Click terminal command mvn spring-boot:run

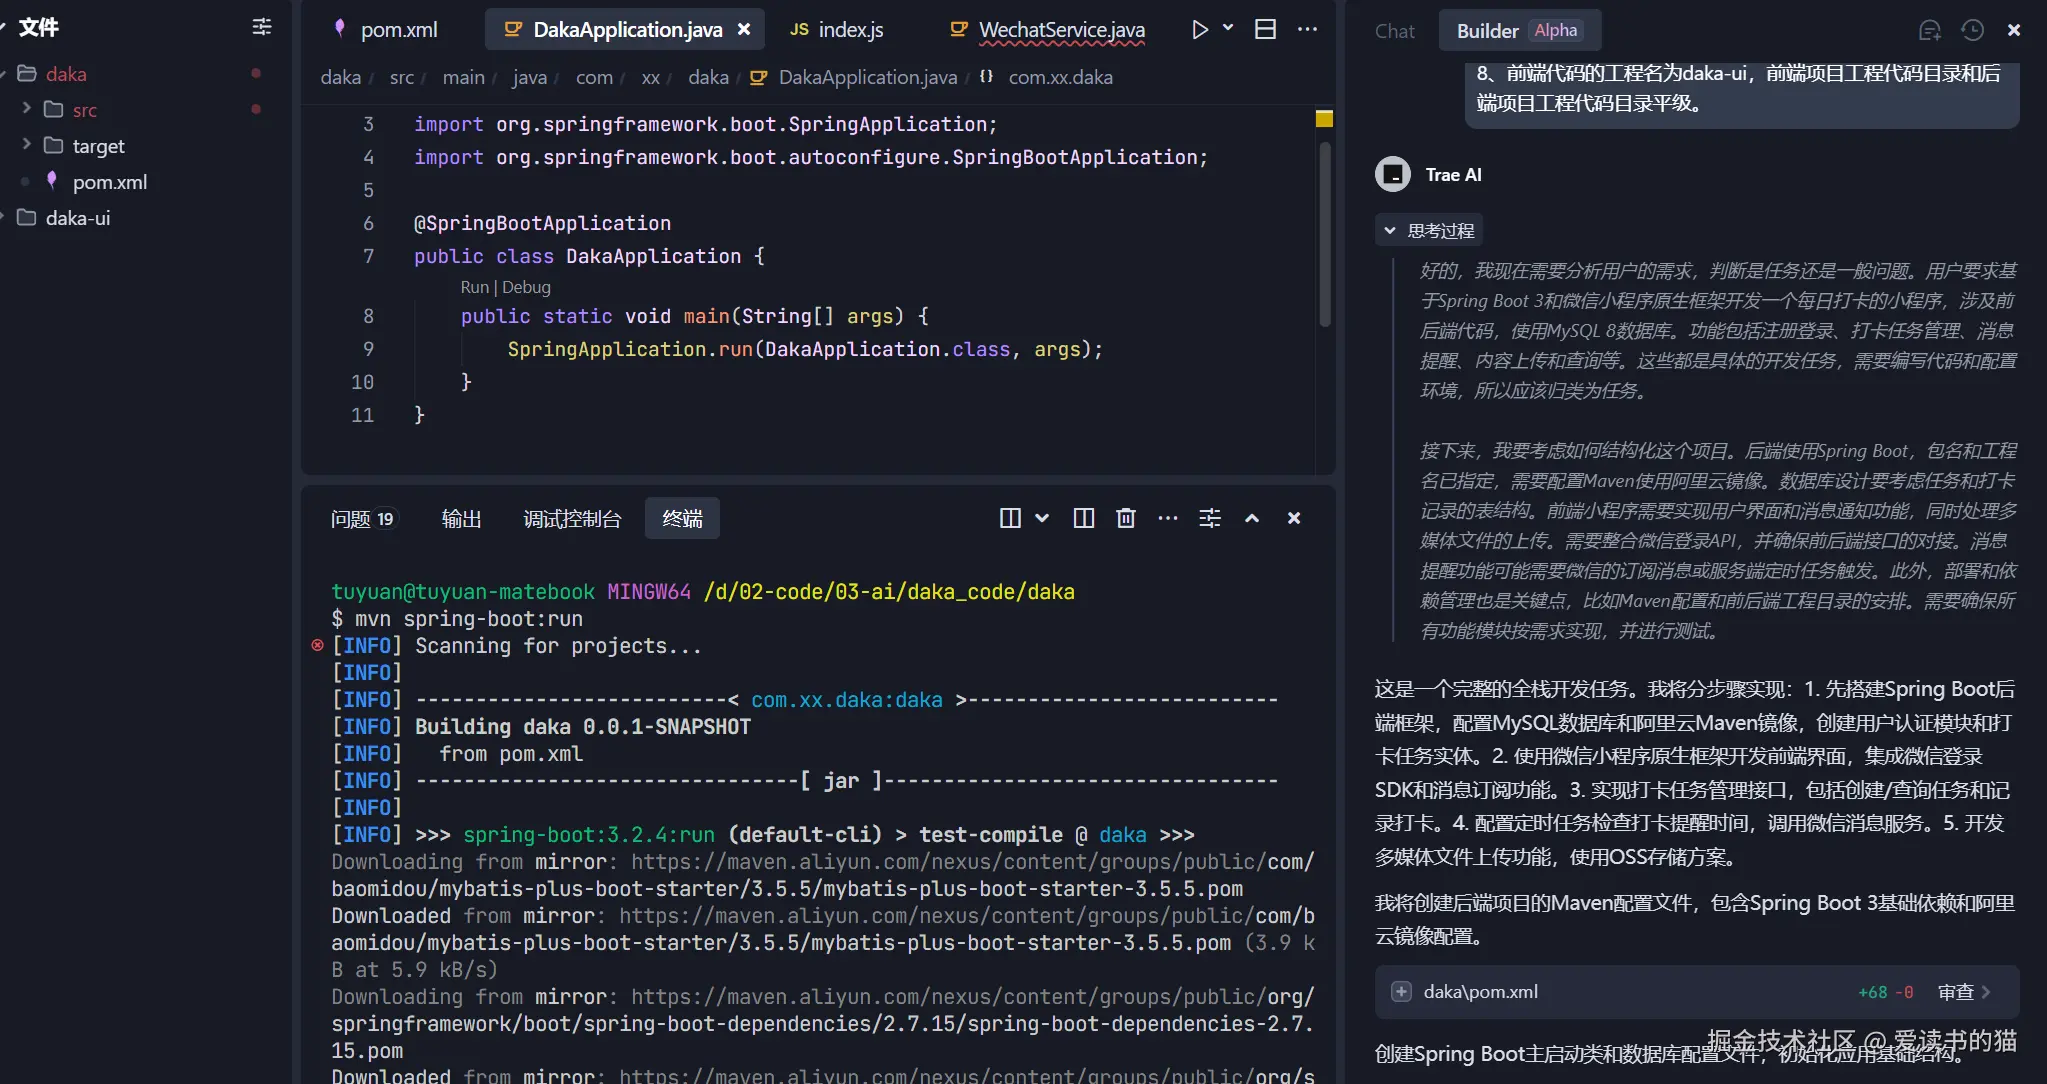(468, 619)
